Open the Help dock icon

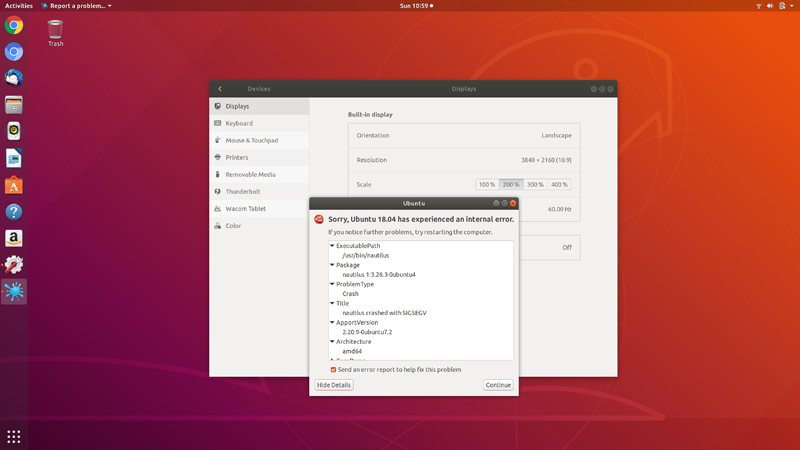click(x=14, y=212)
